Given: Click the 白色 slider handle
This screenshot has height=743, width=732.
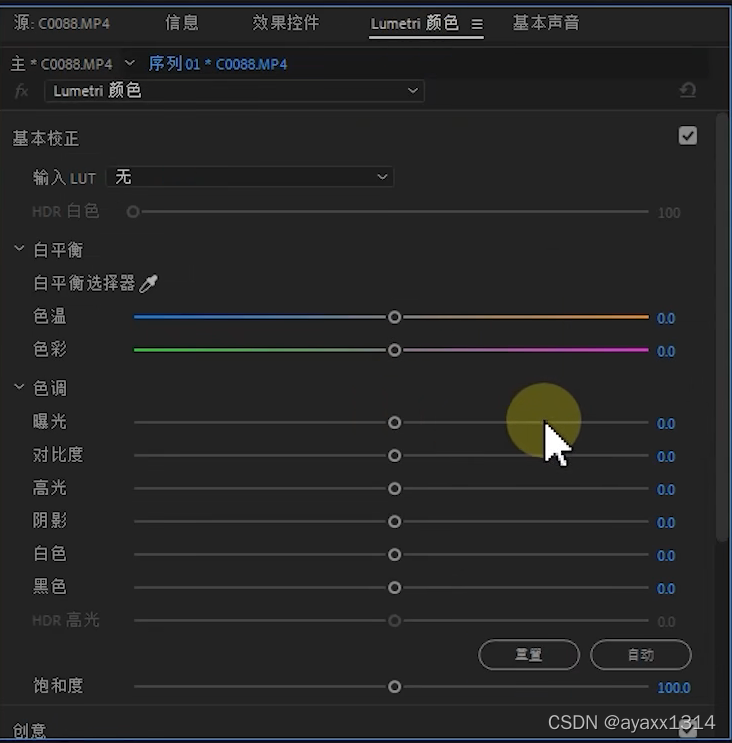Looking at the screenshot, I should tap(394, 554).
